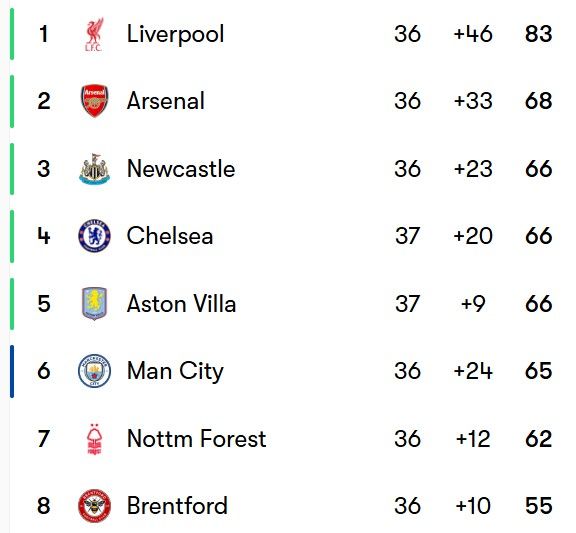576x533 pixels.
Task: Click Man City's +24 goal difference
Action: click(473, 371)
